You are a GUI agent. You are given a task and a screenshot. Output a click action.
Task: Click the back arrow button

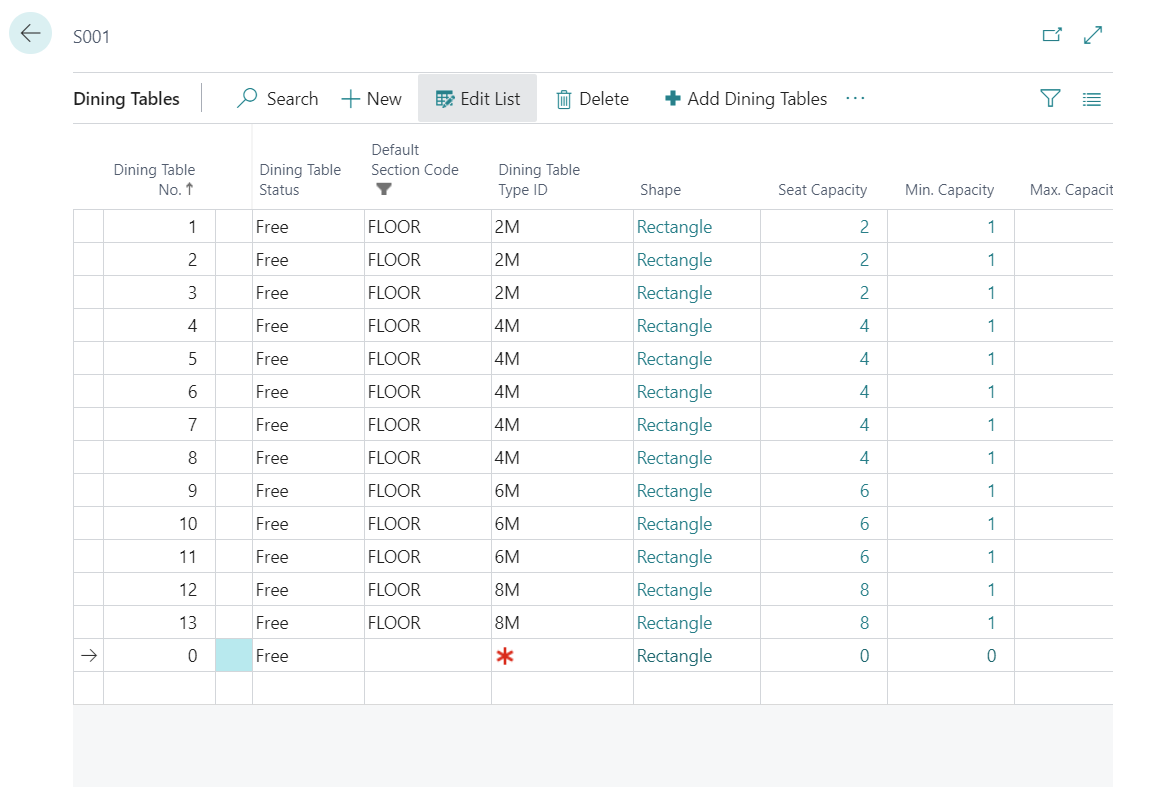(30, 33)
